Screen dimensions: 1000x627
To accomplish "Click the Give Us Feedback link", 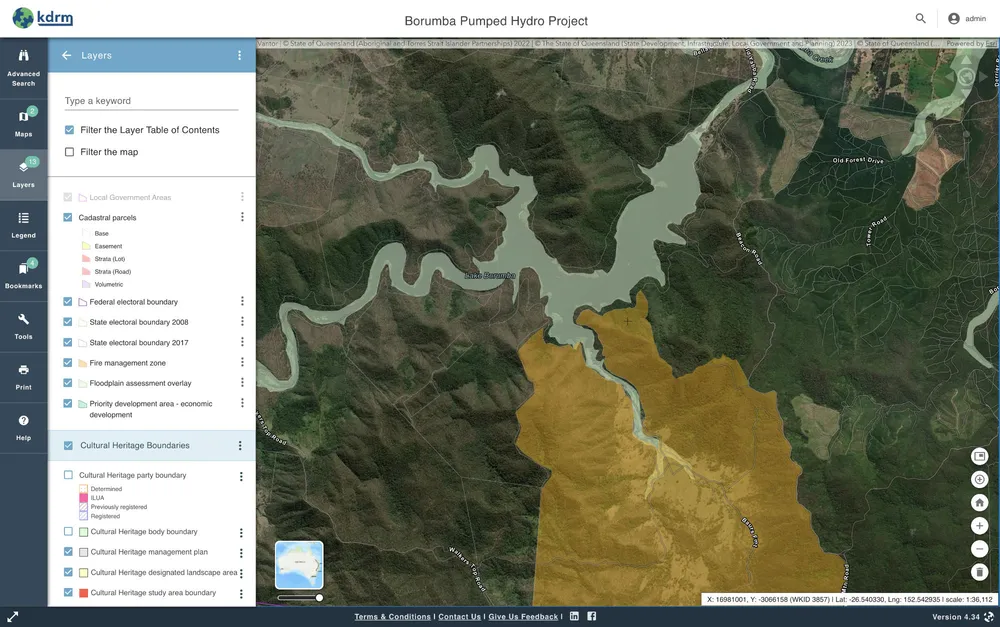I will [523, 617].
